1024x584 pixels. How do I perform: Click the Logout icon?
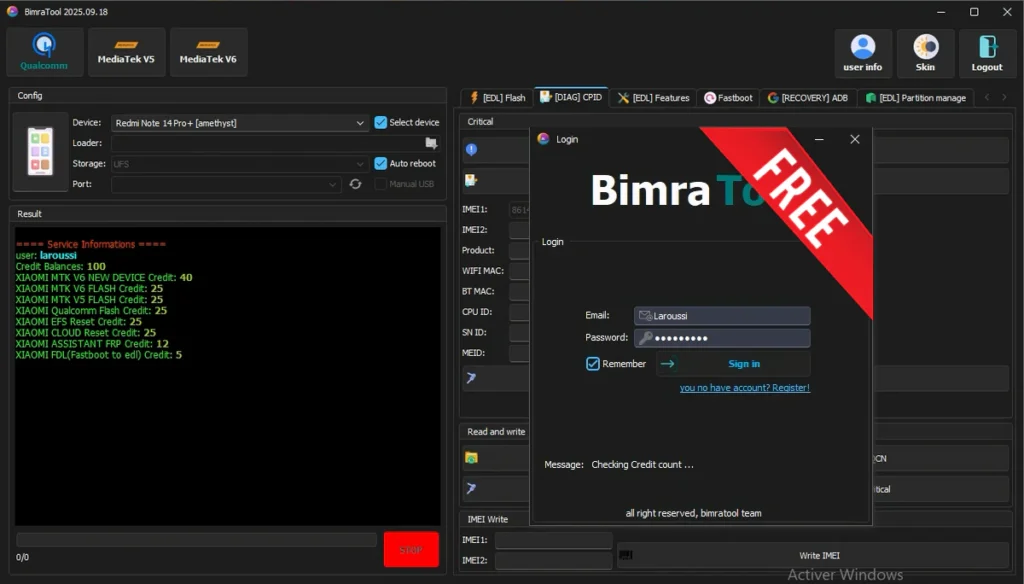(987, 53)
